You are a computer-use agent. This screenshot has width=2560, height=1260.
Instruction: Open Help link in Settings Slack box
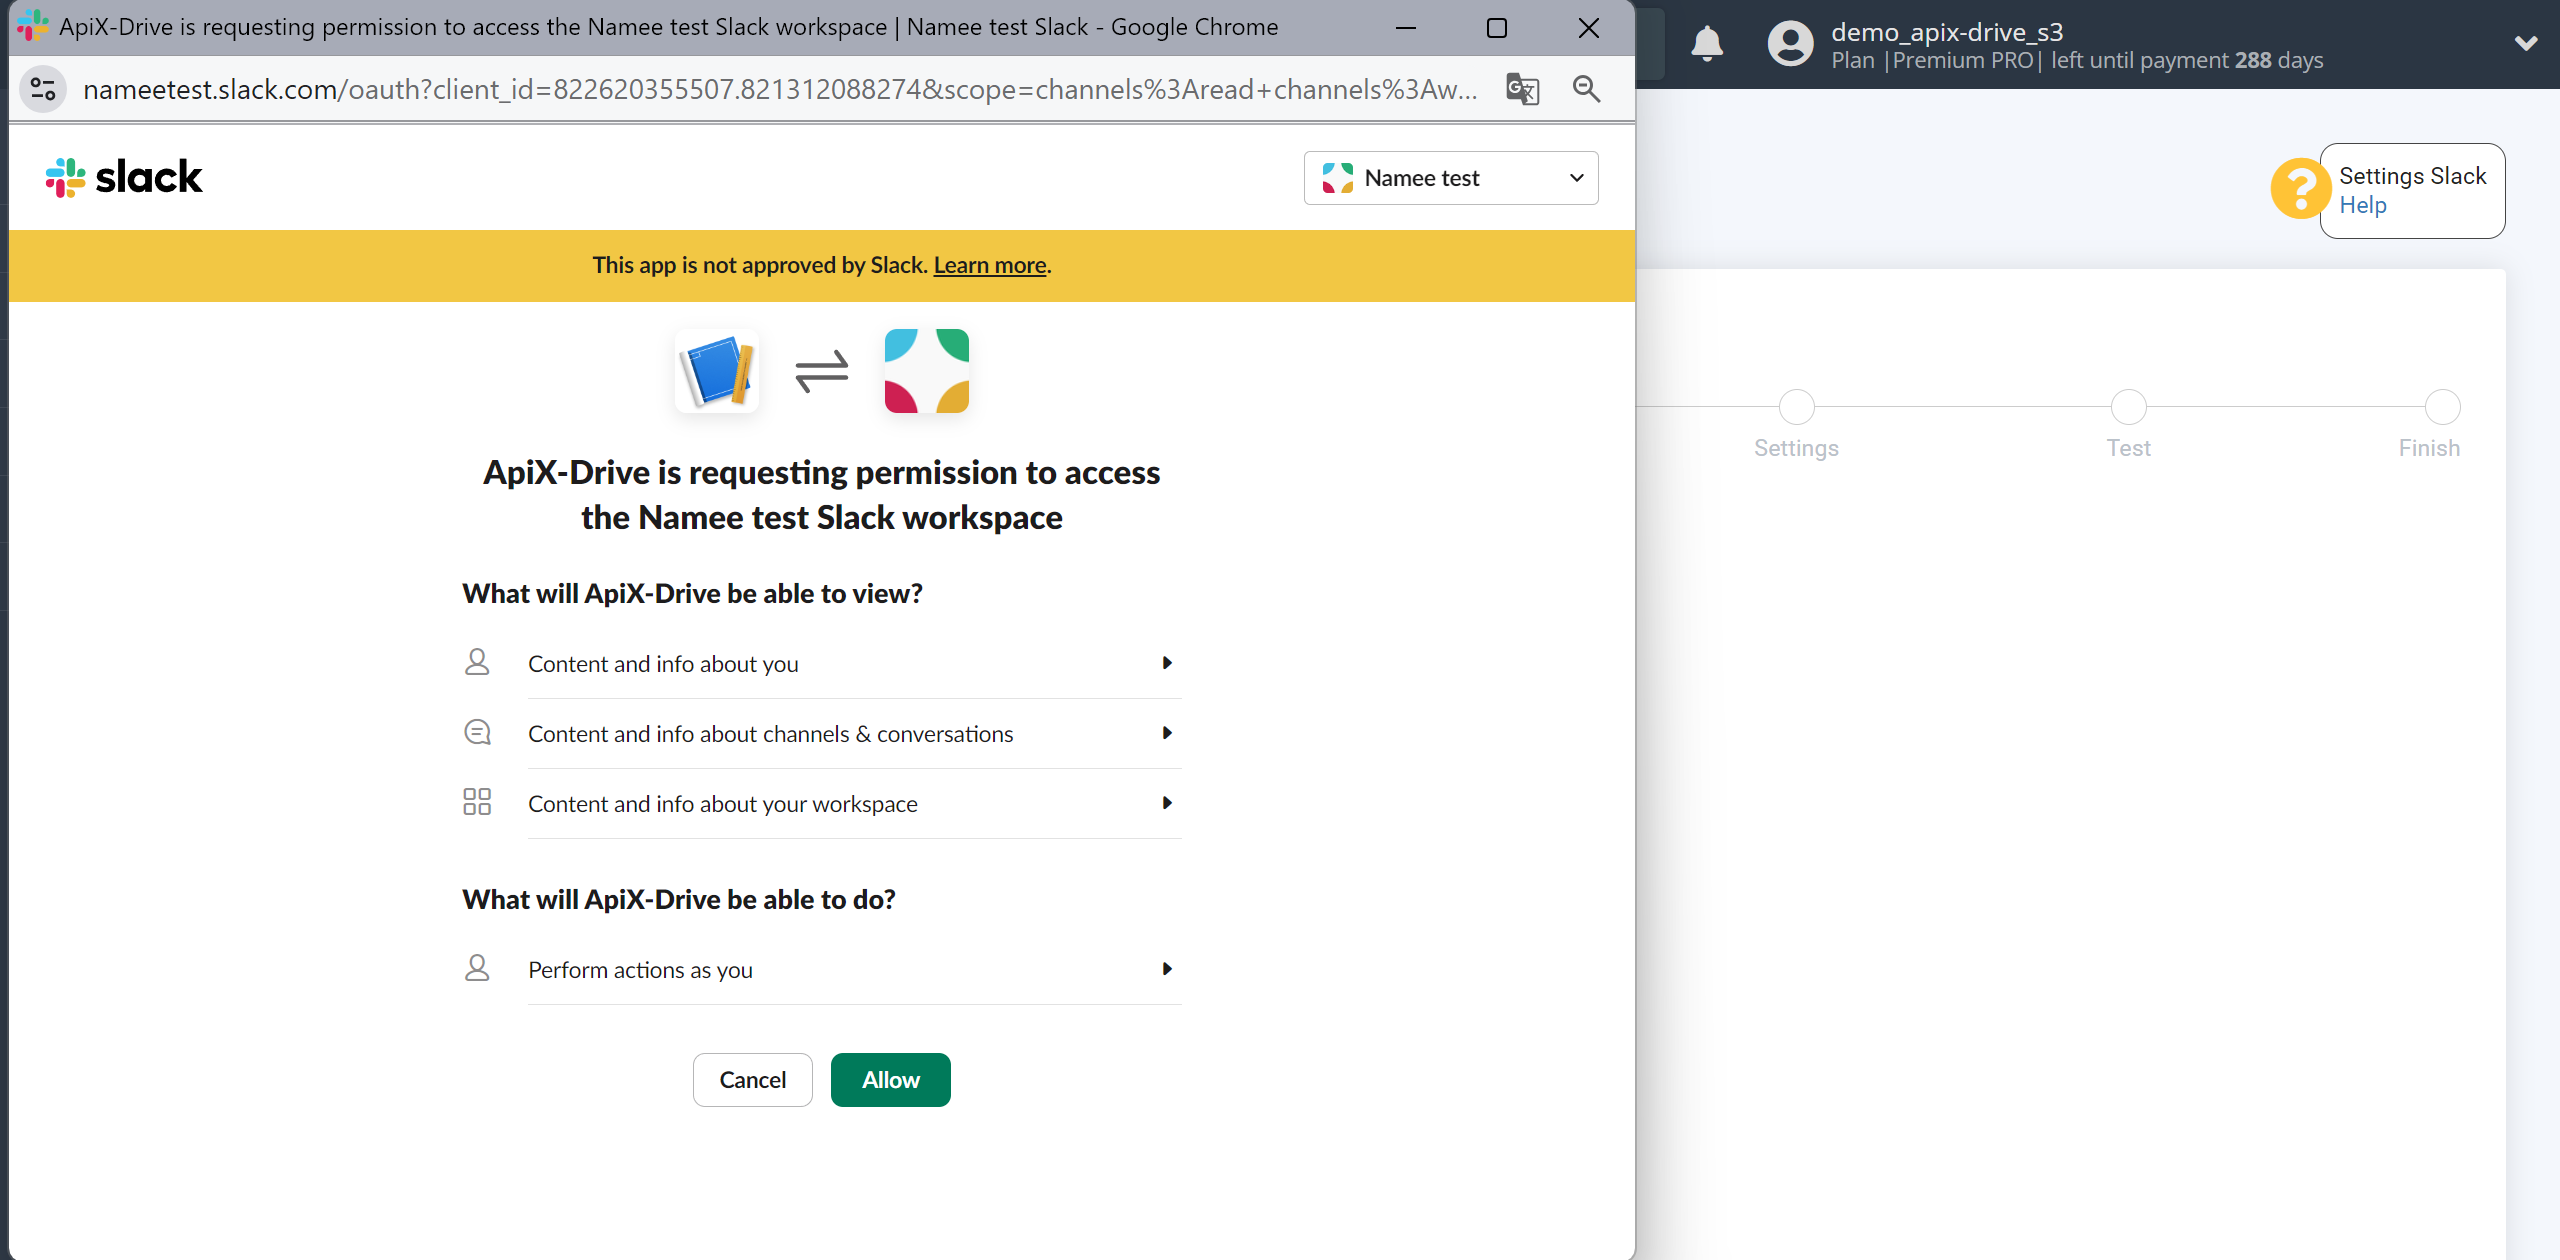[2363, 205]
